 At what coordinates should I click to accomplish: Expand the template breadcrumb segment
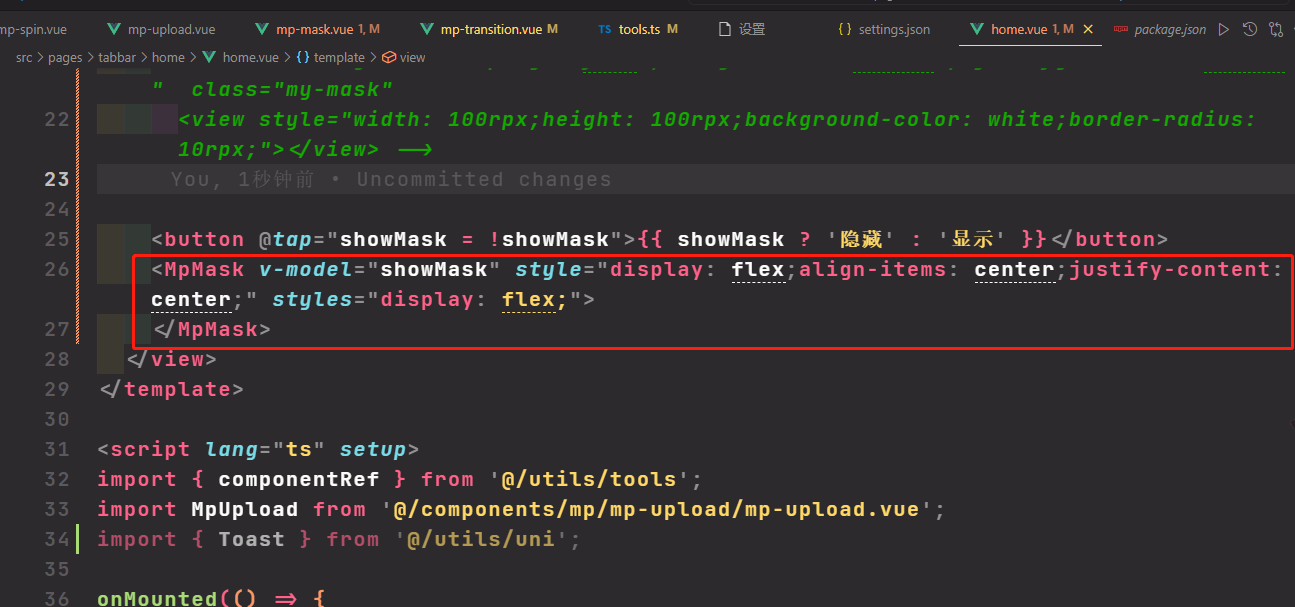(339, 58)
